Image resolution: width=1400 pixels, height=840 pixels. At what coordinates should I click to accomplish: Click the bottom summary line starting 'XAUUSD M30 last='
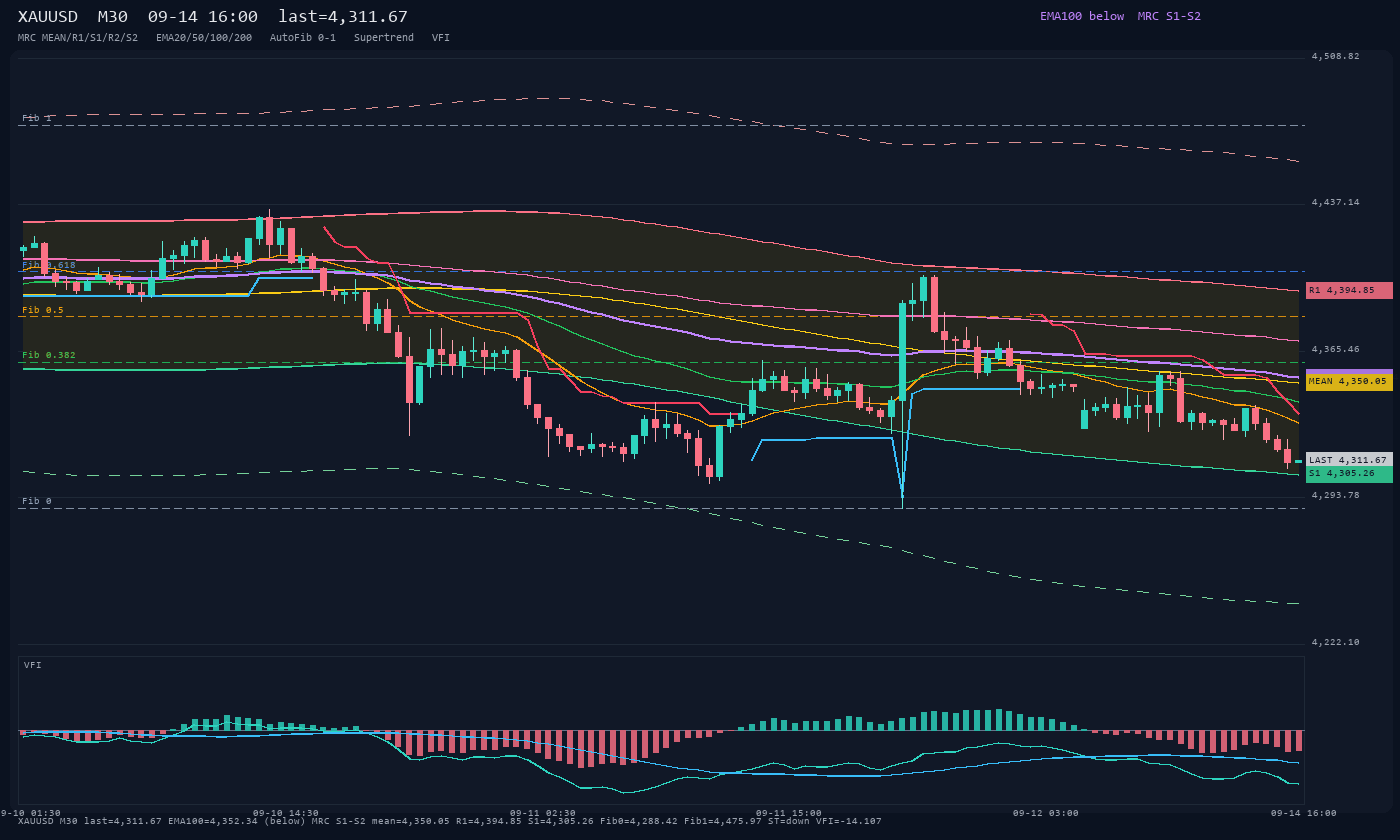coord(450,821)
